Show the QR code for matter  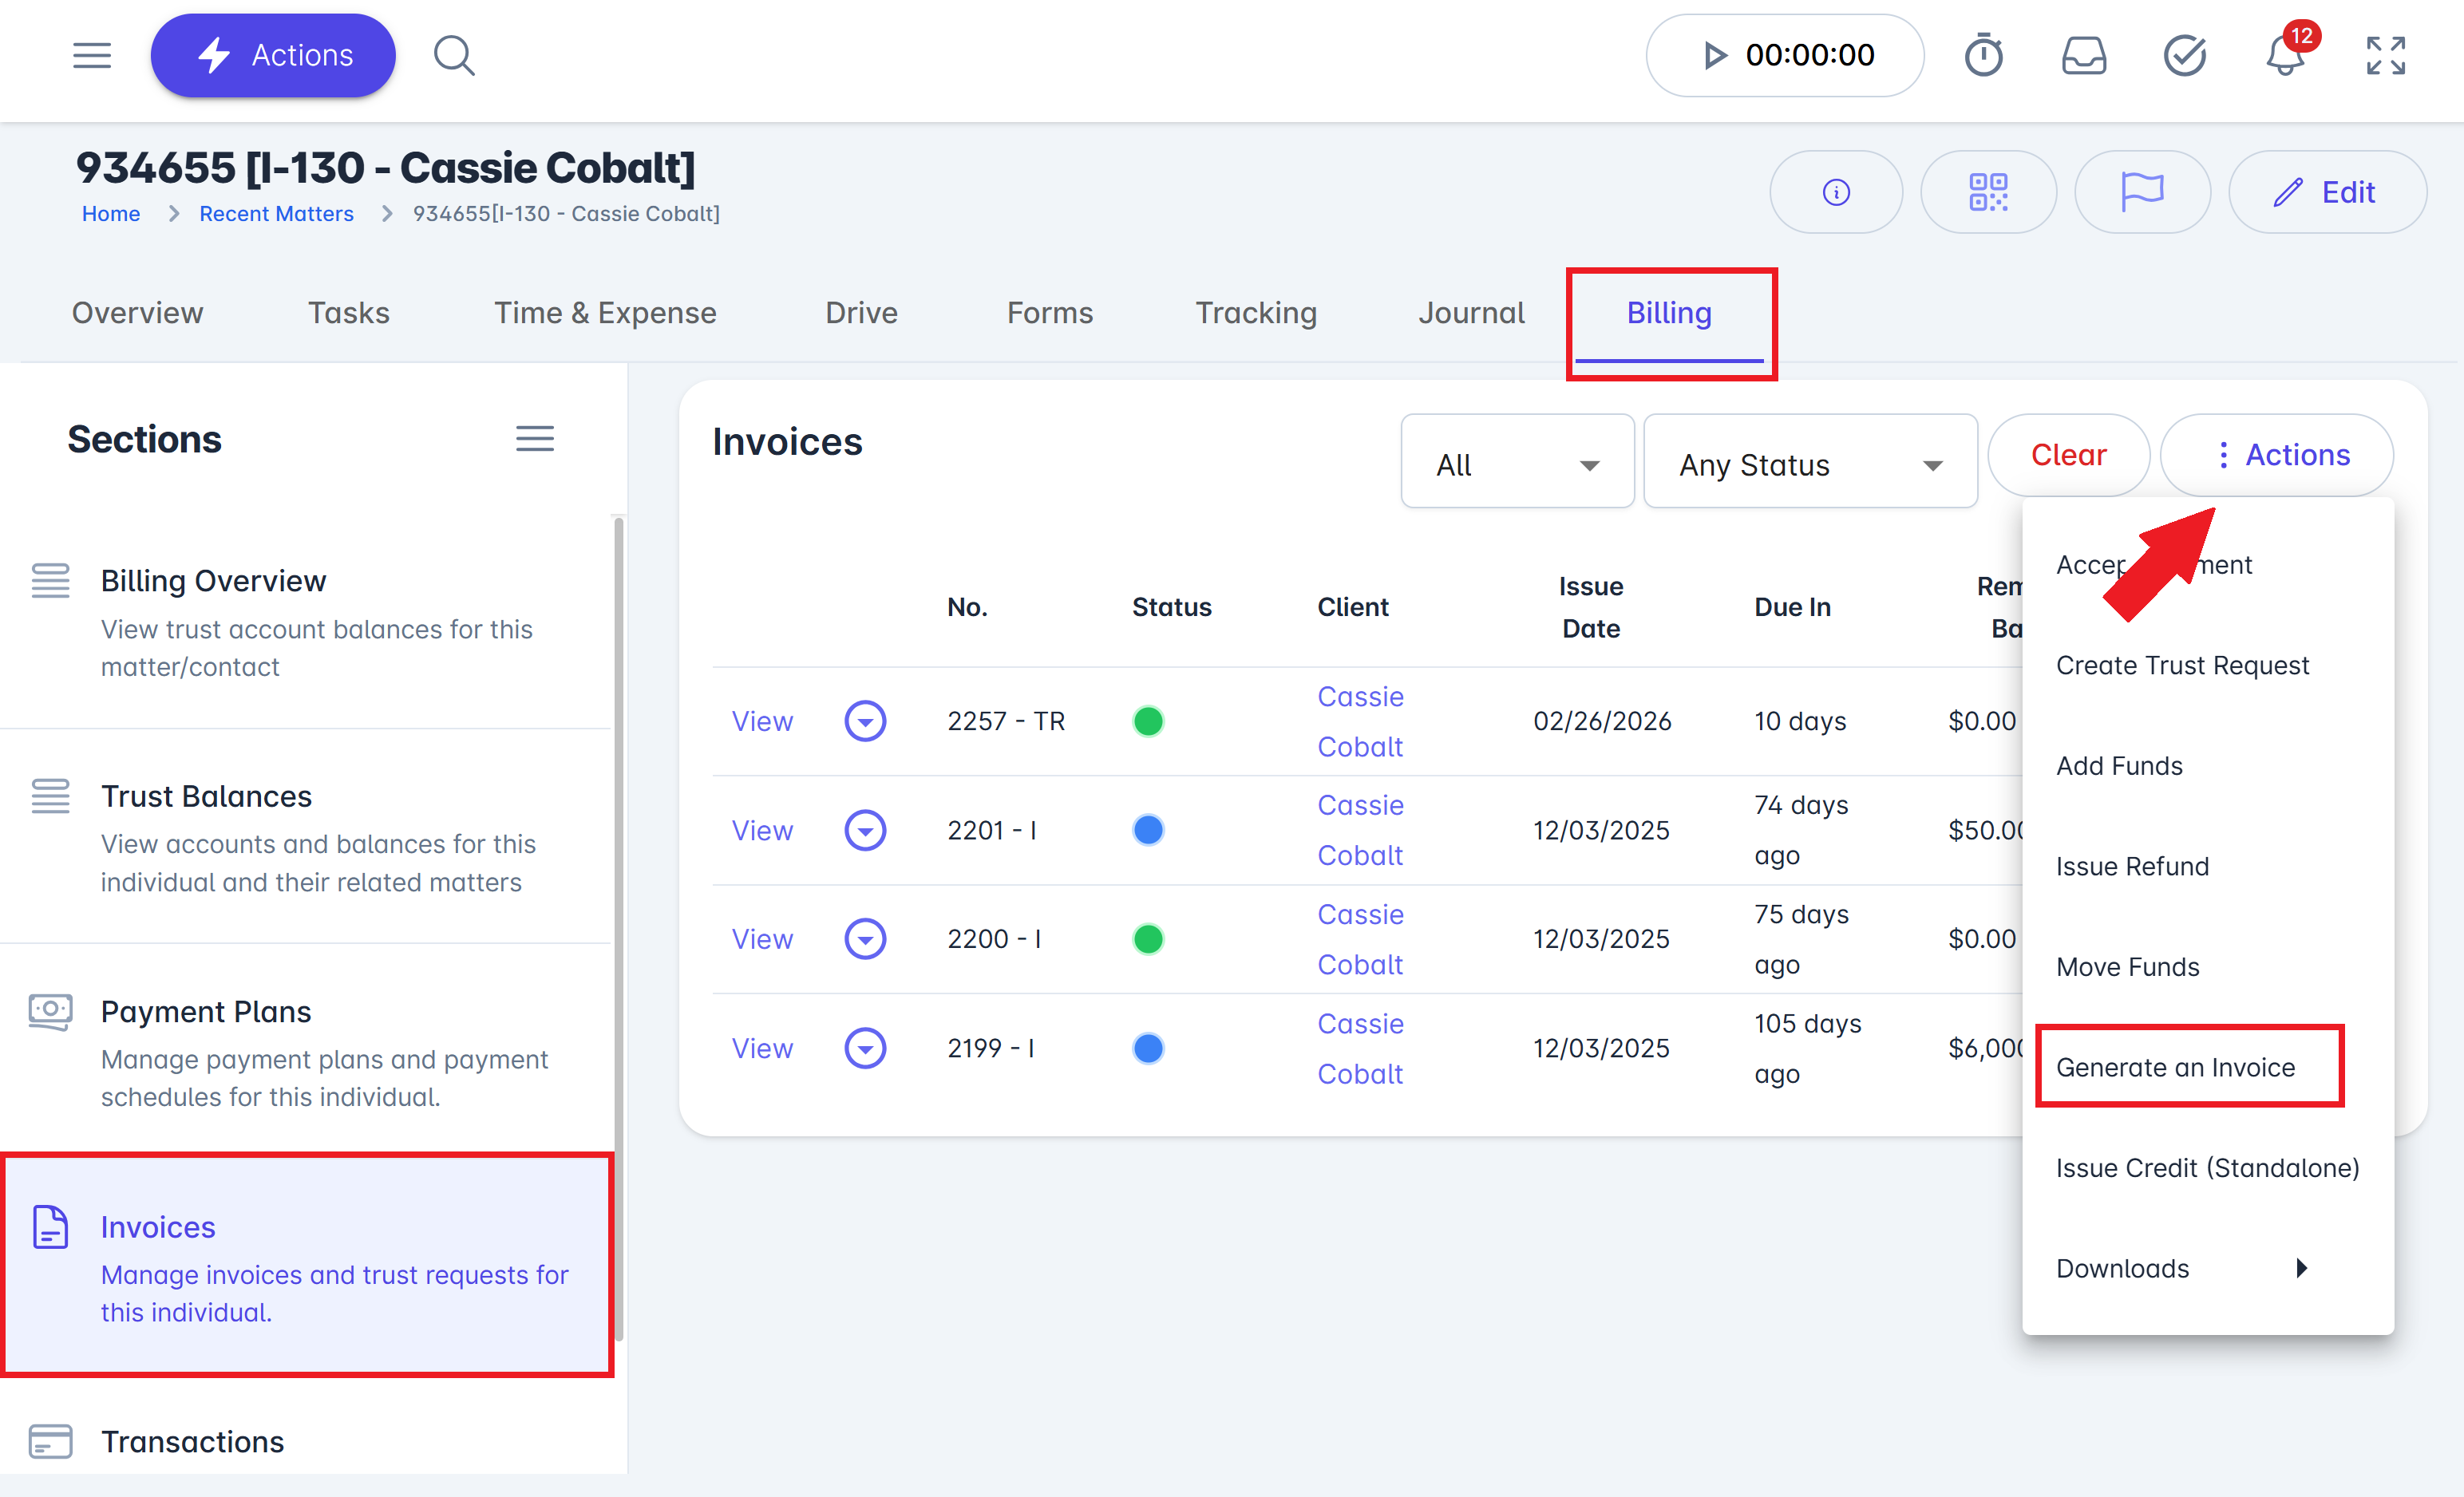coord(1988,192)
